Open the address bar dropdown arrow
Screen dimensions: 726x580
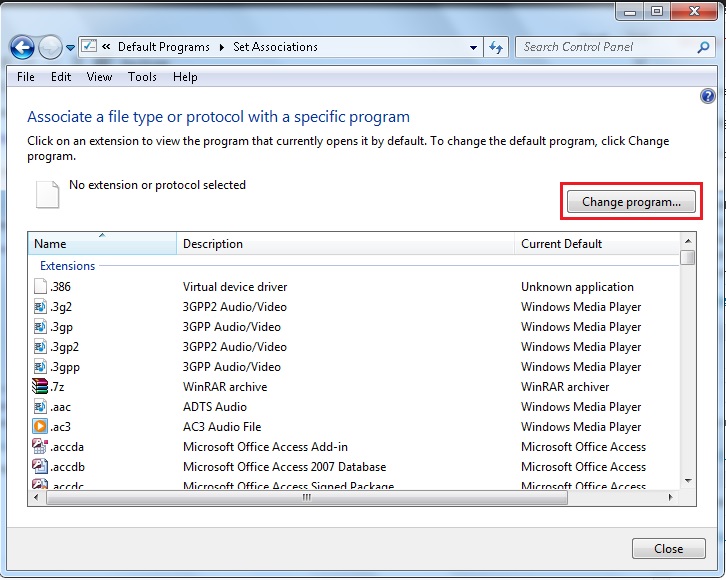point(473,47)
